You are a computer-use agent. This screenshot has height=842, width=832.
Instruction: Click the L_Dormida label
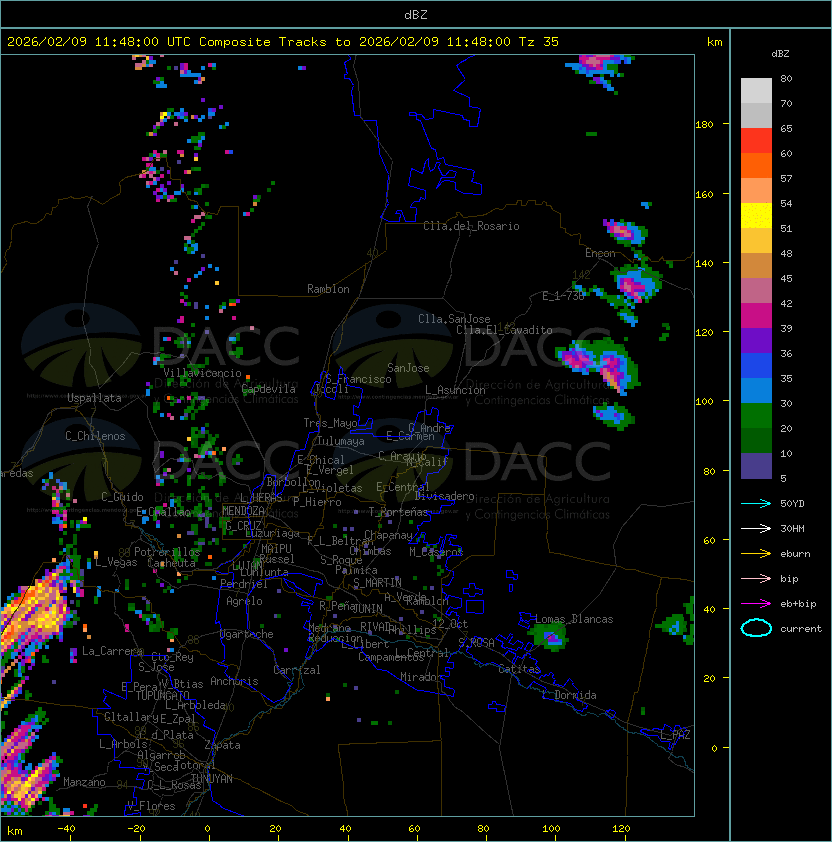point(569,695)
